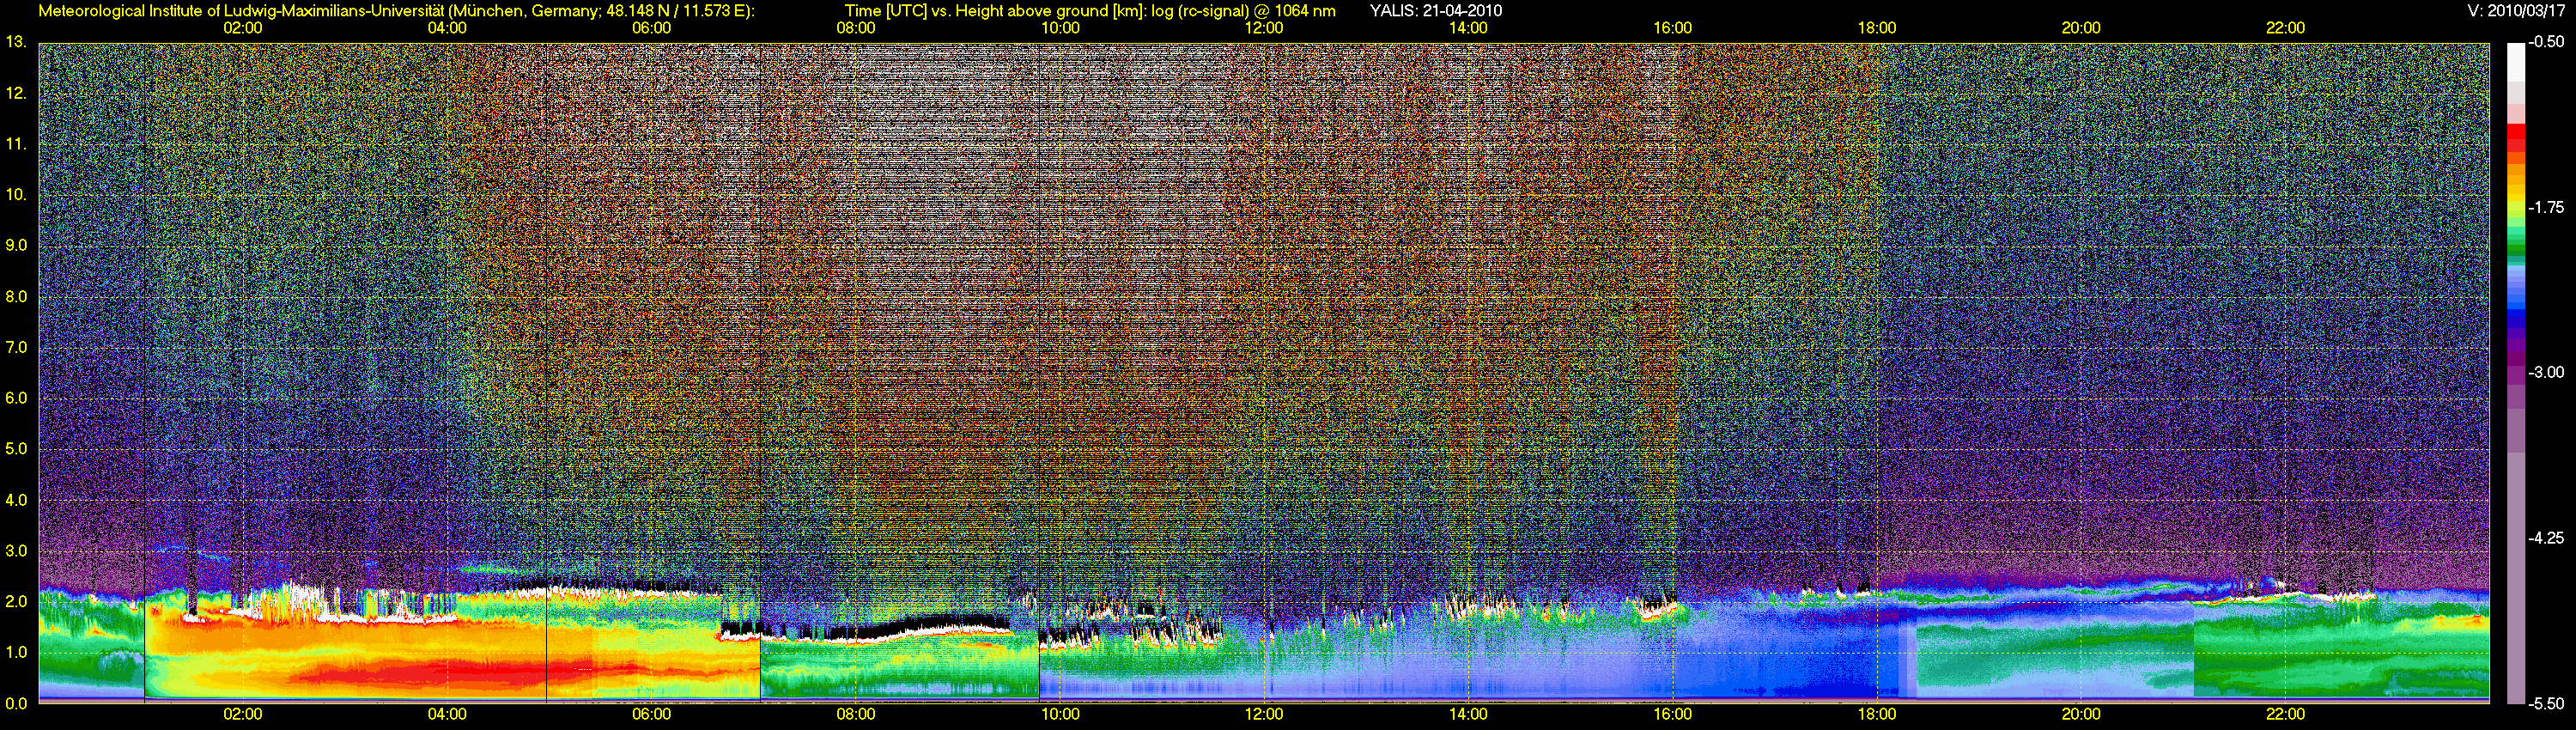Click the 5.0 height axis label

tap(16, 449)
